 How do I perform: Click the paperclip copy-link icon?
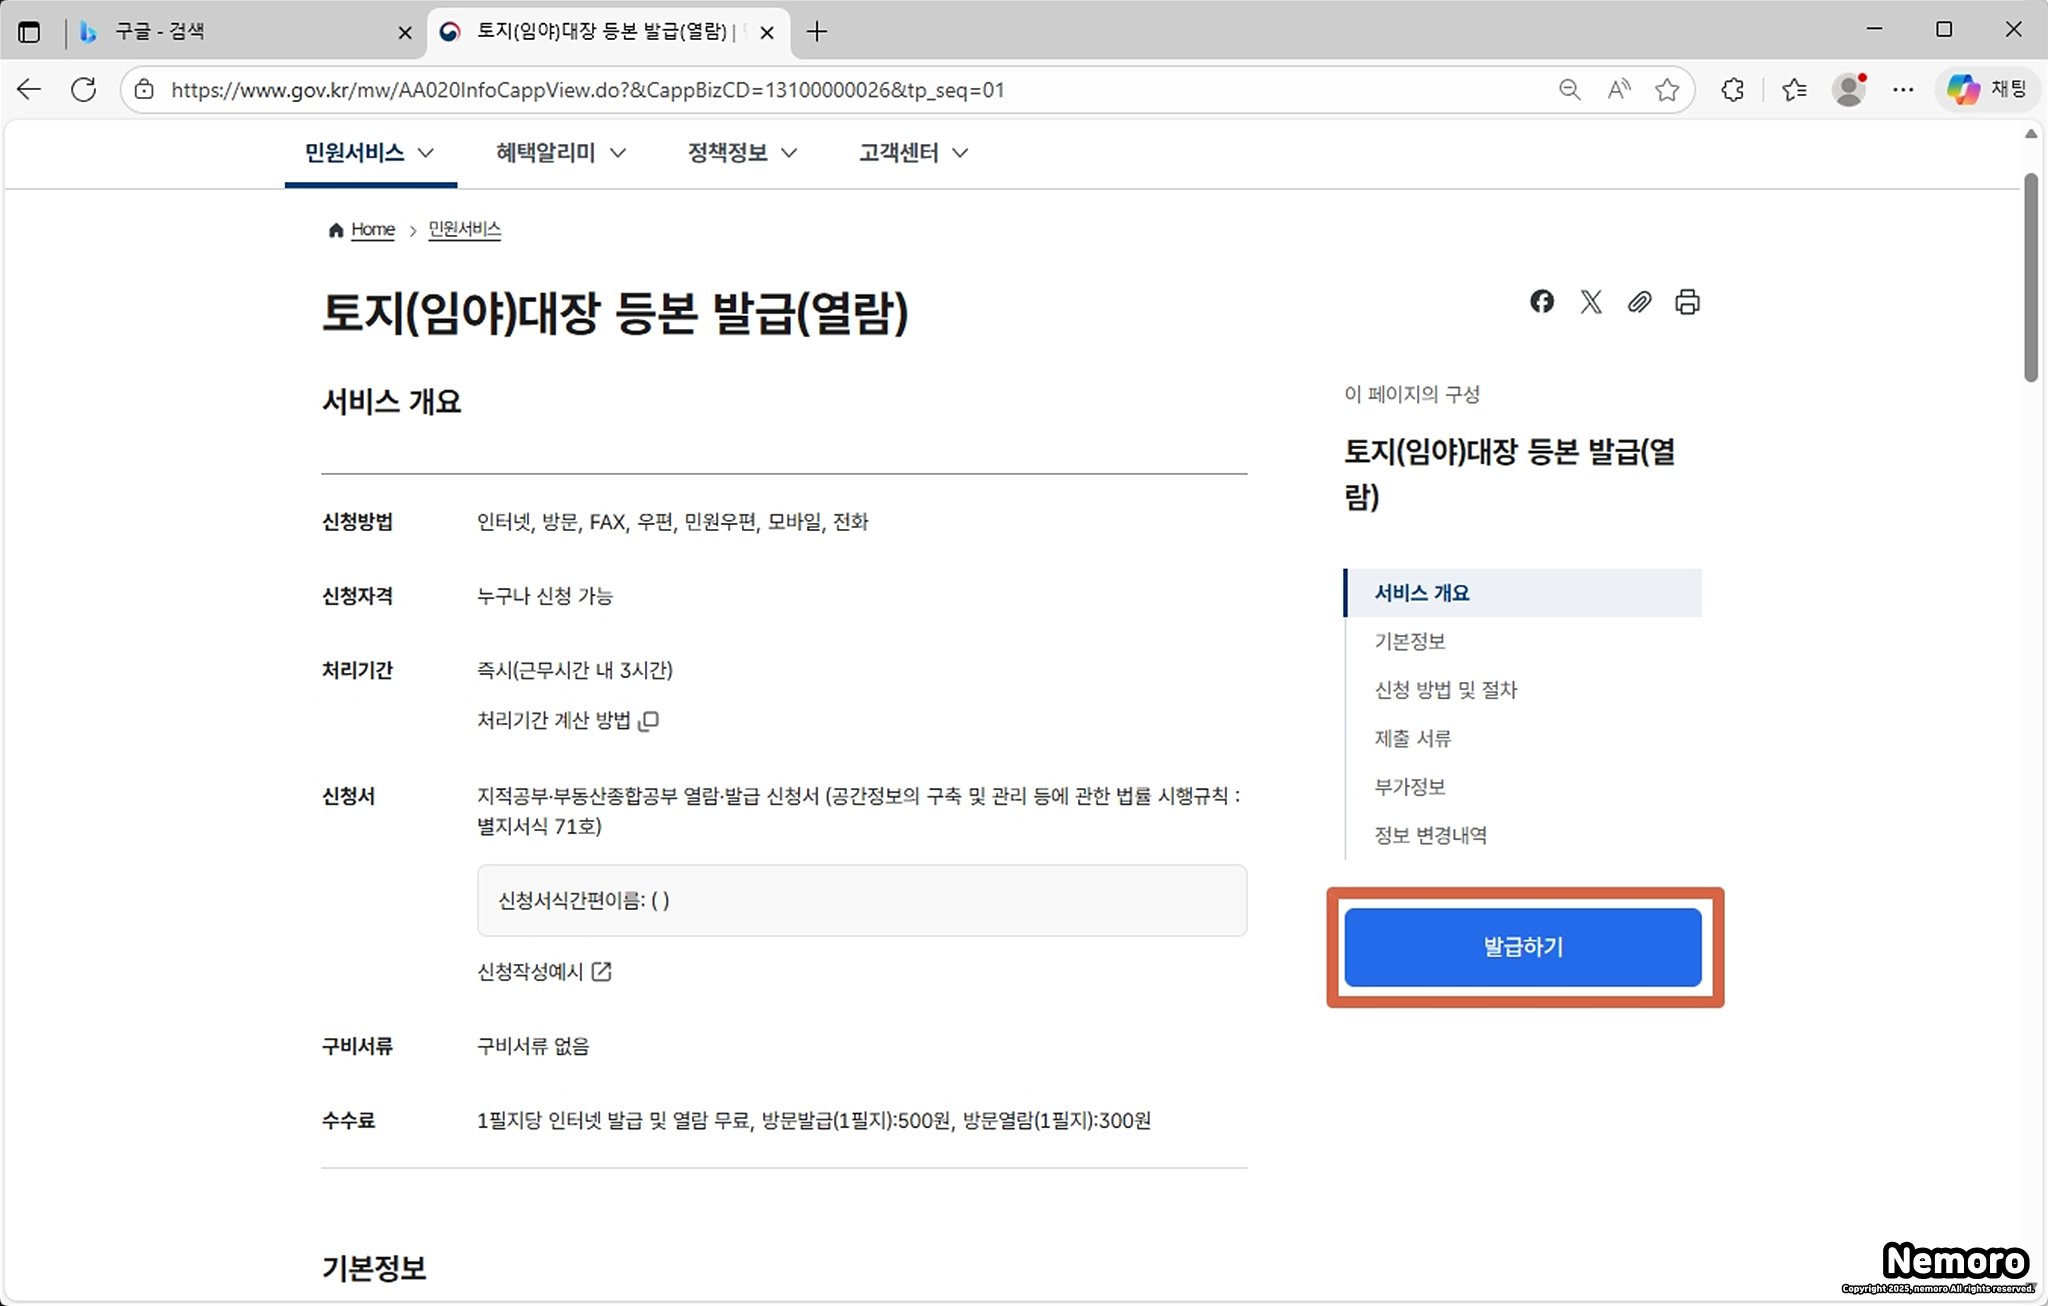point(1638,301)
